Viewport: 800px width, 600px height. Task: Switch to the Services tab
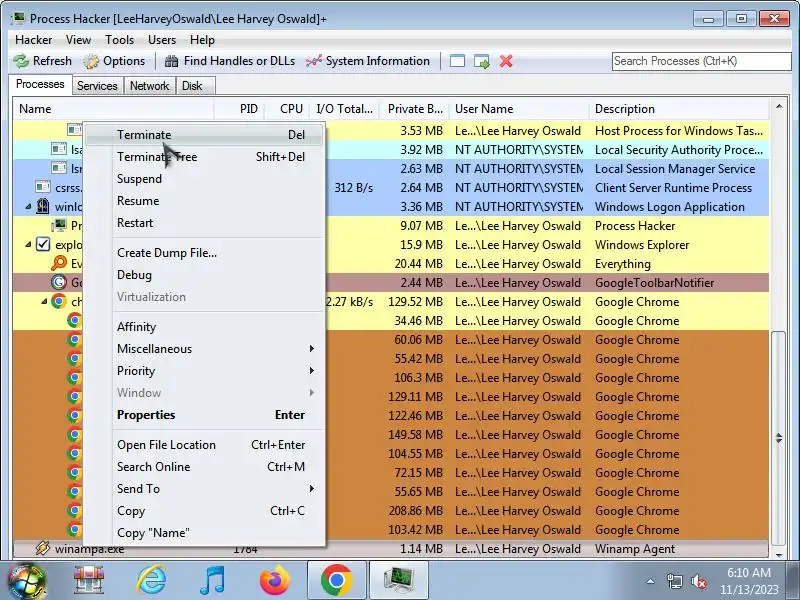(97, 86)
